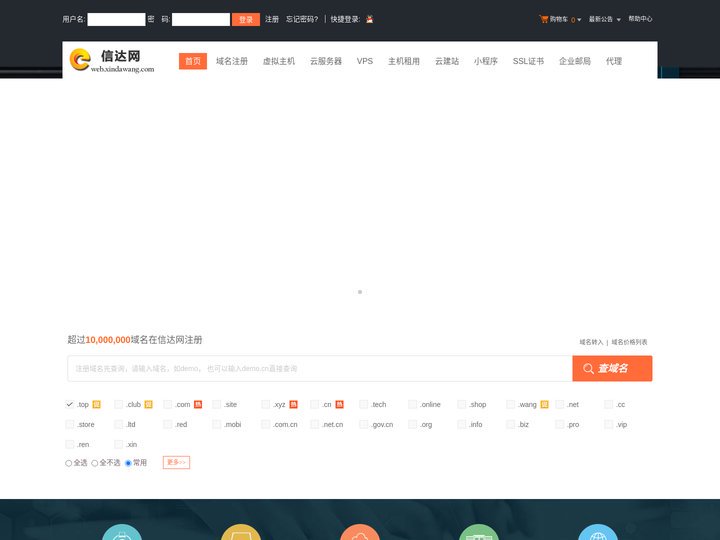Viewport: 720px width, 540px height.
Task: Go to the 首页 nav tab
Action: [x=193, y=61]
